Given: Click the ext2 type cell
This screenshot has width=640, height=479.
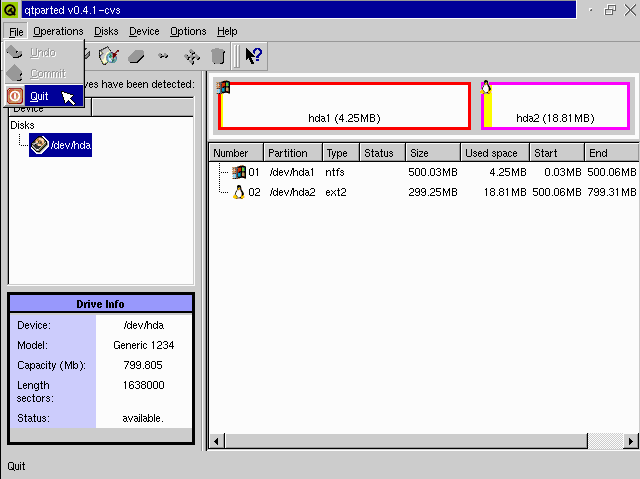Looking at the screenshot, I should (x=336, y=192).
